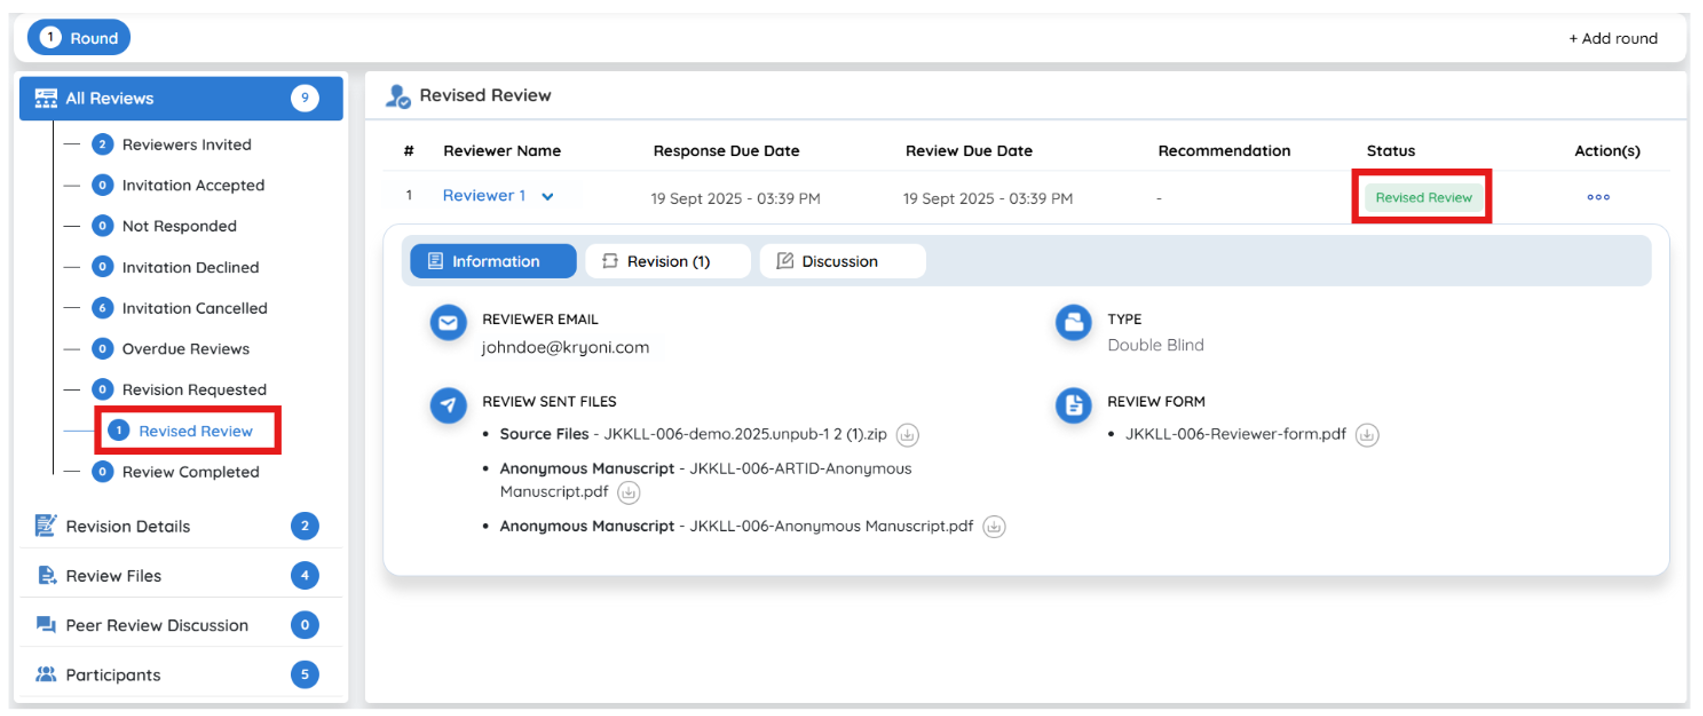Click the All Reviews grid icon
The height and width of the screenshot is (716, 1703).
click(x=46, y=98)
